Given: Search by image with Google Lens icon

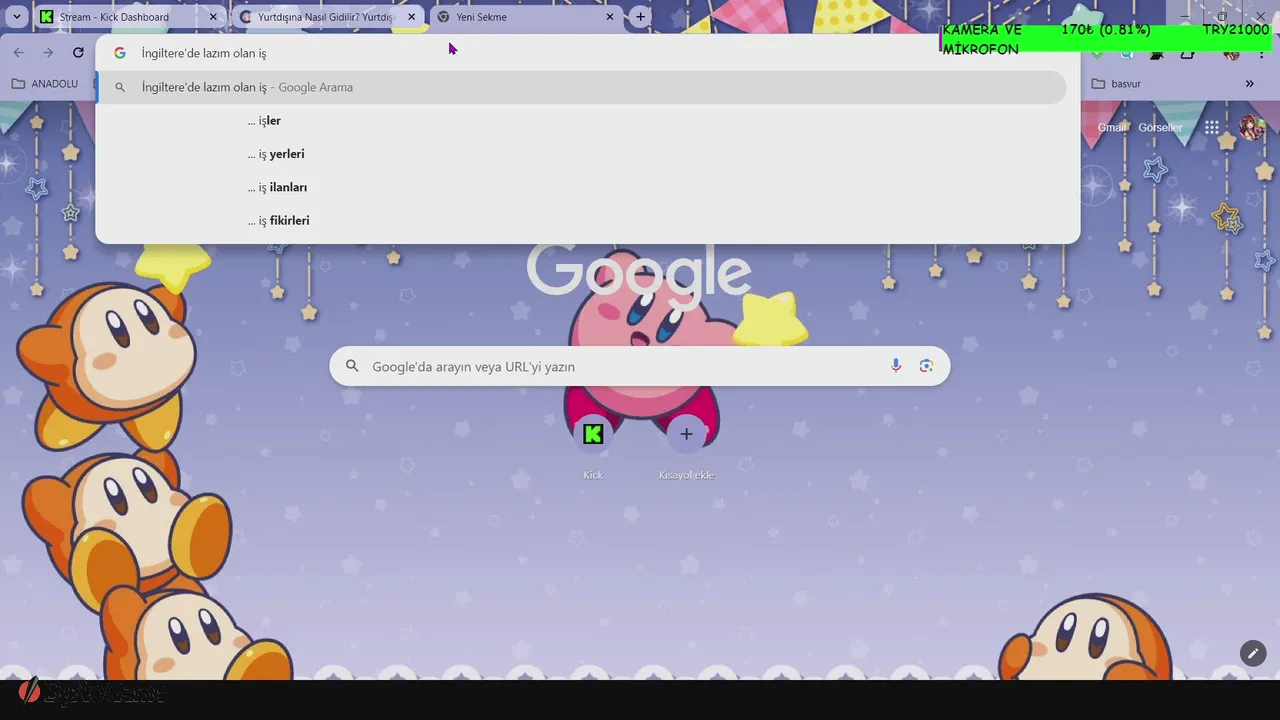Looking at the screenshot, I should coord(926,366).
